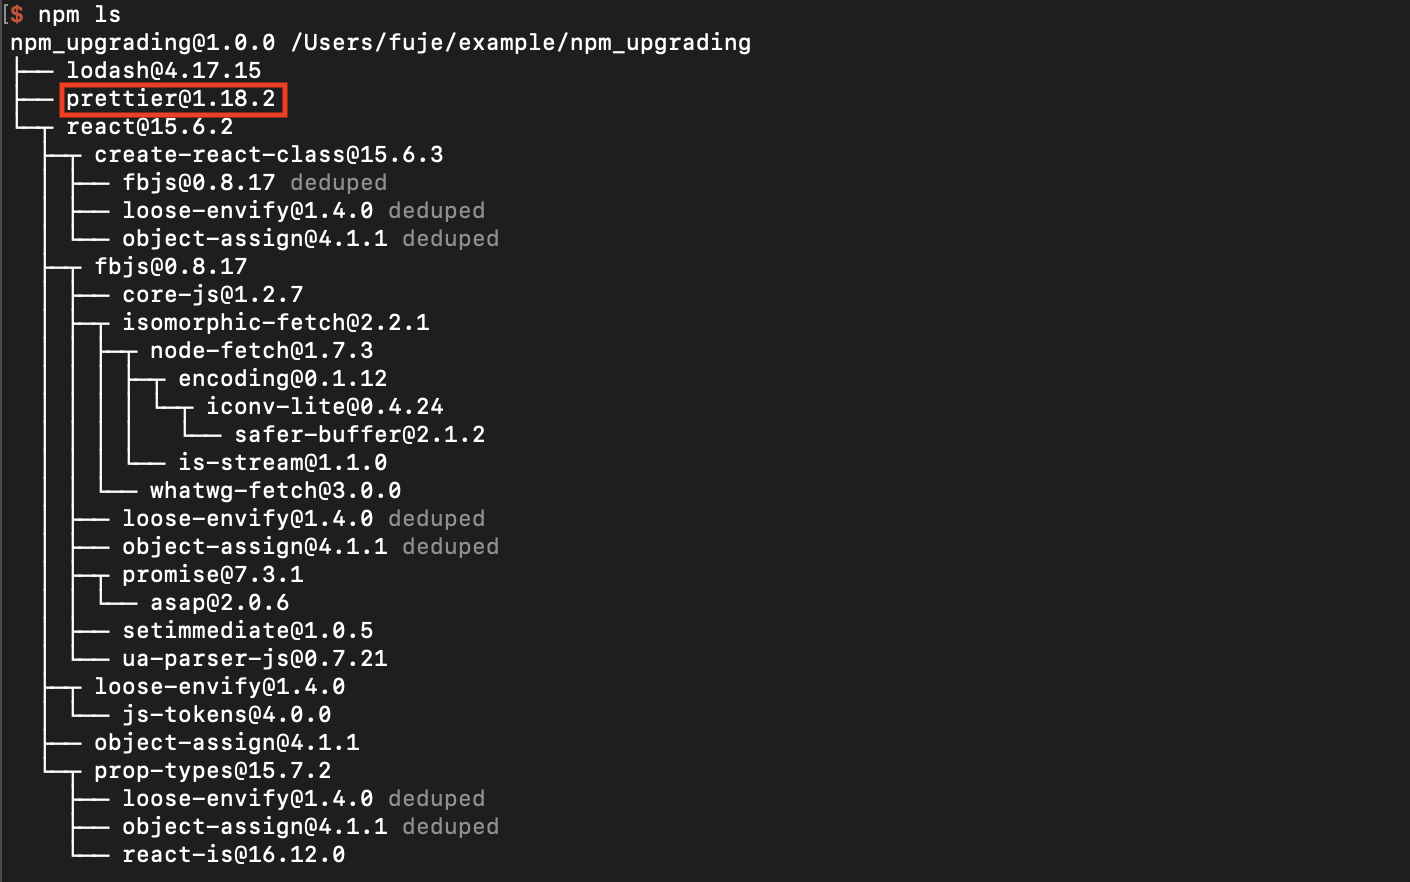Click promise@7.3.1 in the tree
This screenshot has height=882, width=1410.
click(x=213, y=575)
